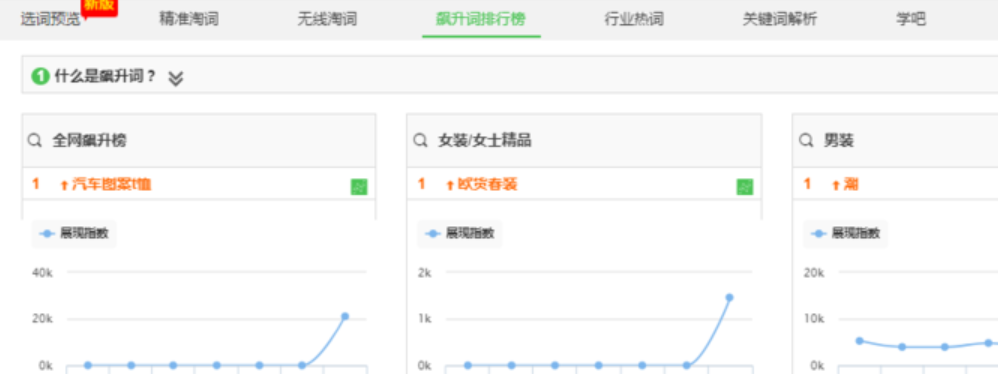
Task: Toggle 展现指数 legend in 全网飙升榜 chart
Action: pyautogui.click(x=74, y=233)
